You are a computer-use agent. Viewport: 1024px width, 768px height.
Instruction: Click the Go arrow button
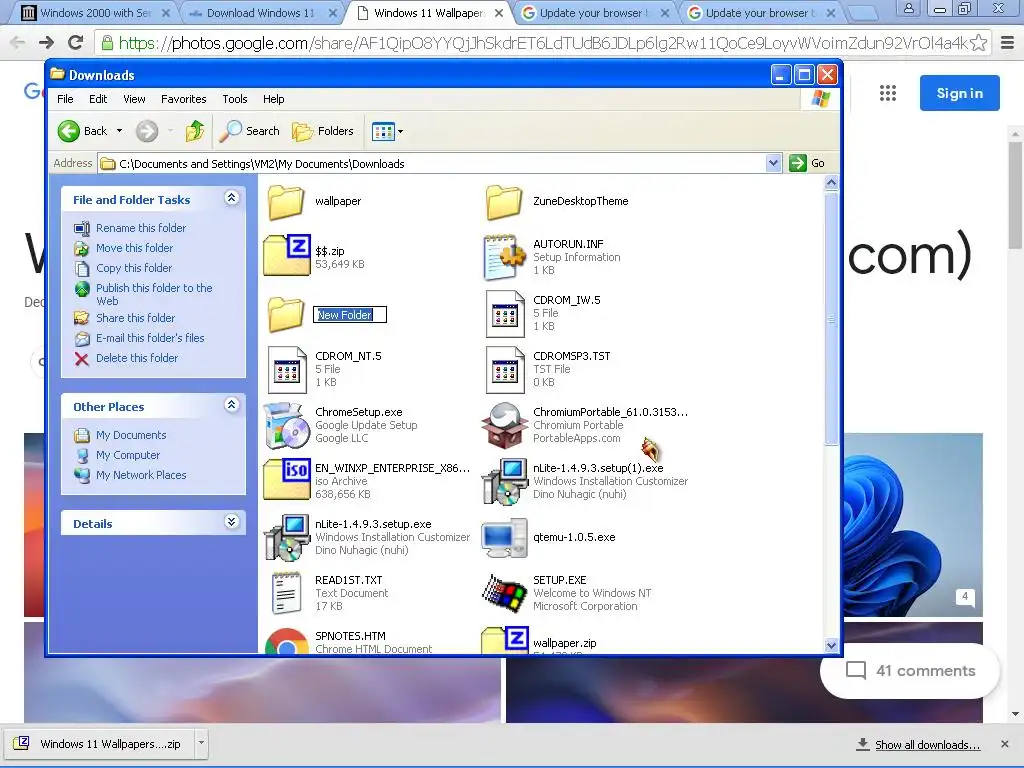tap(798, 163)
